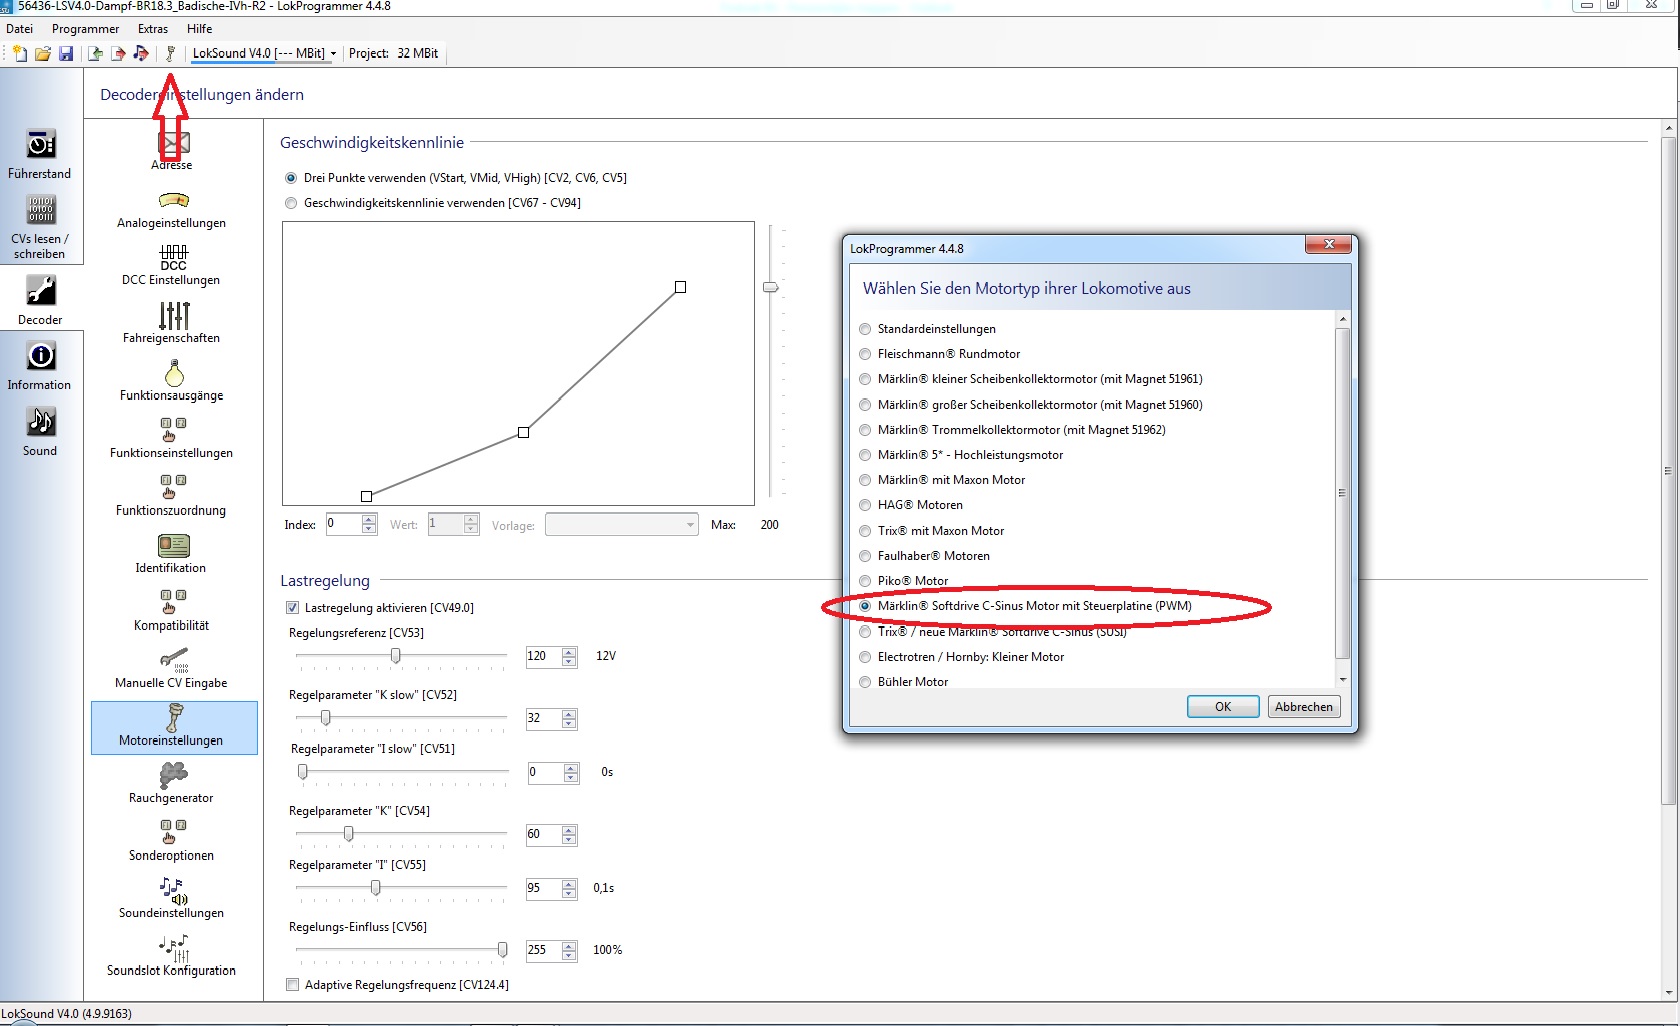
Task: Create a new project file
Action: click(x=19, y=53)
